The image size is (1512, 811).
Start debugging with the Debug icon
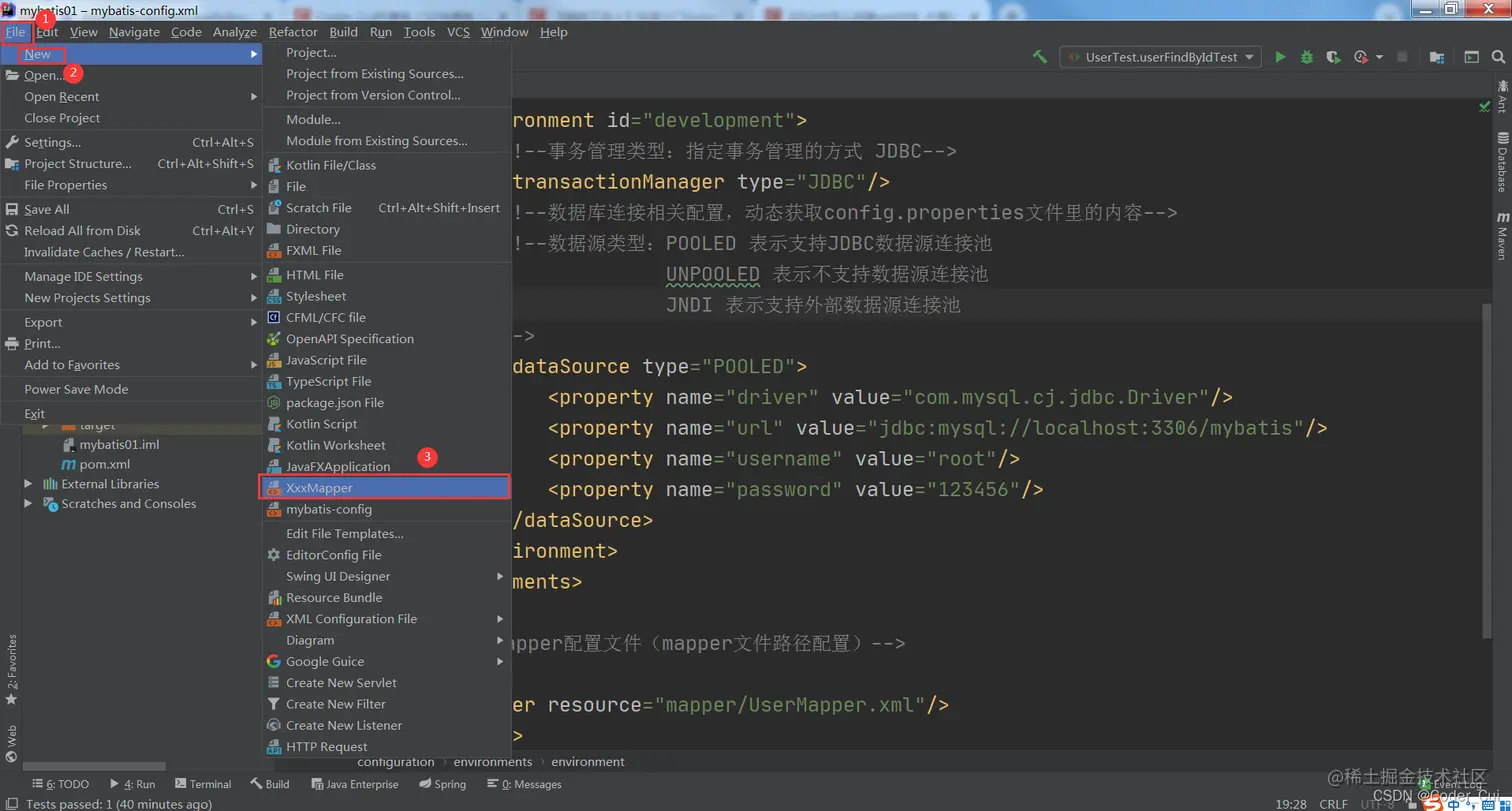click(x=1307, y=57)
